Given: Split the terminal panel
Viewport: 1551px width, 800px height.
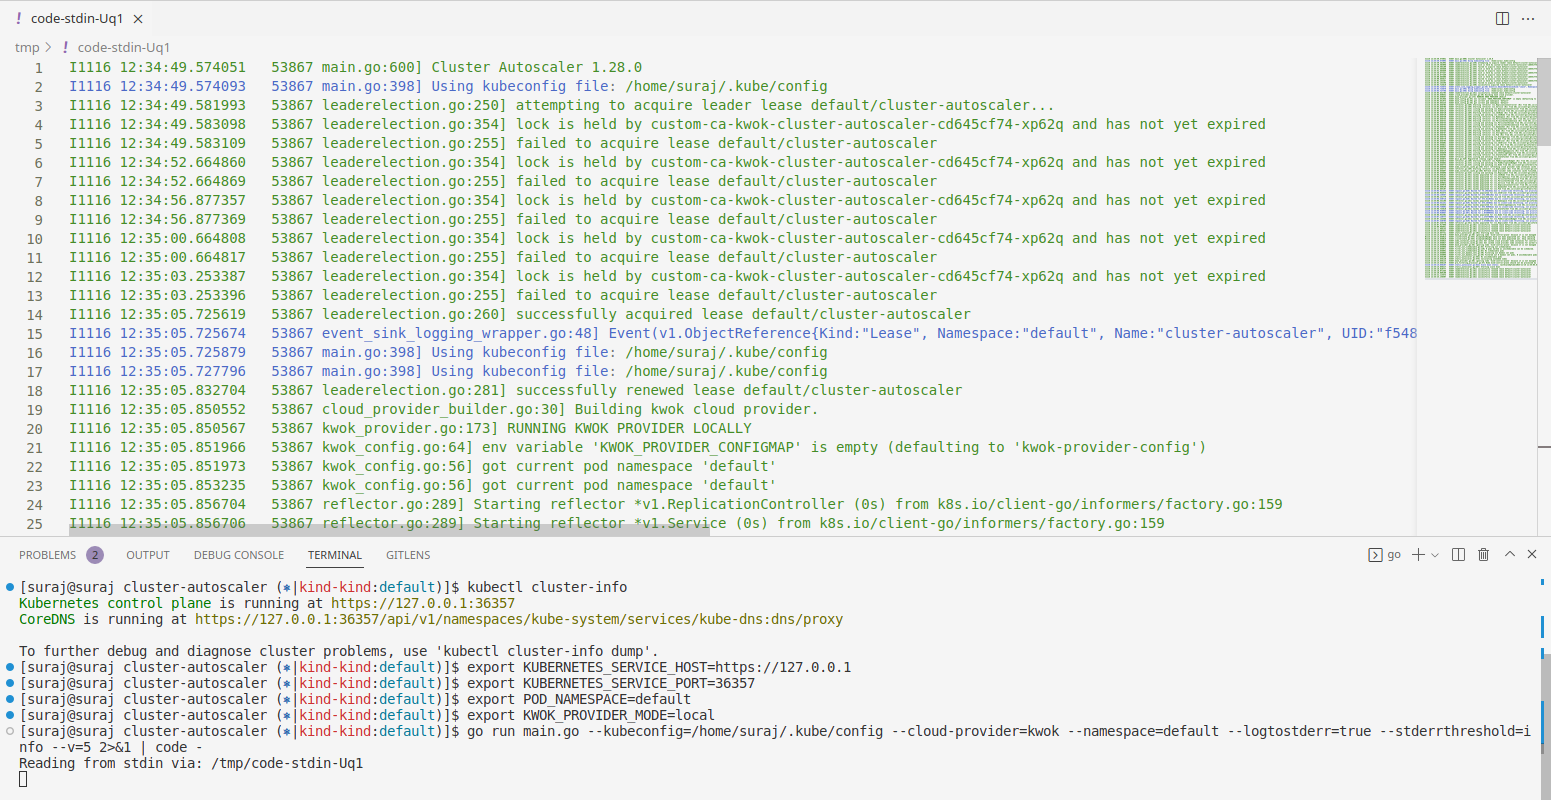Looking at the screenshot, I should 1458,555.
